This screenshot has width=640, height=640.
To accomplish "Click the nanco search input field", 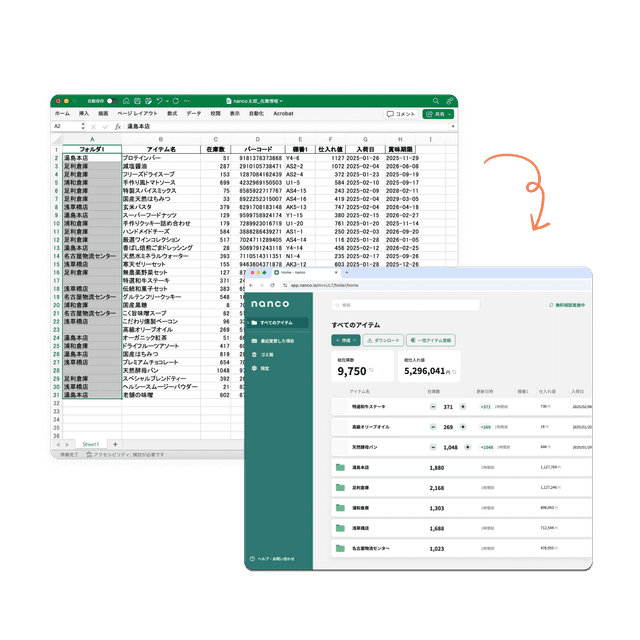I will tap(405, 305).
